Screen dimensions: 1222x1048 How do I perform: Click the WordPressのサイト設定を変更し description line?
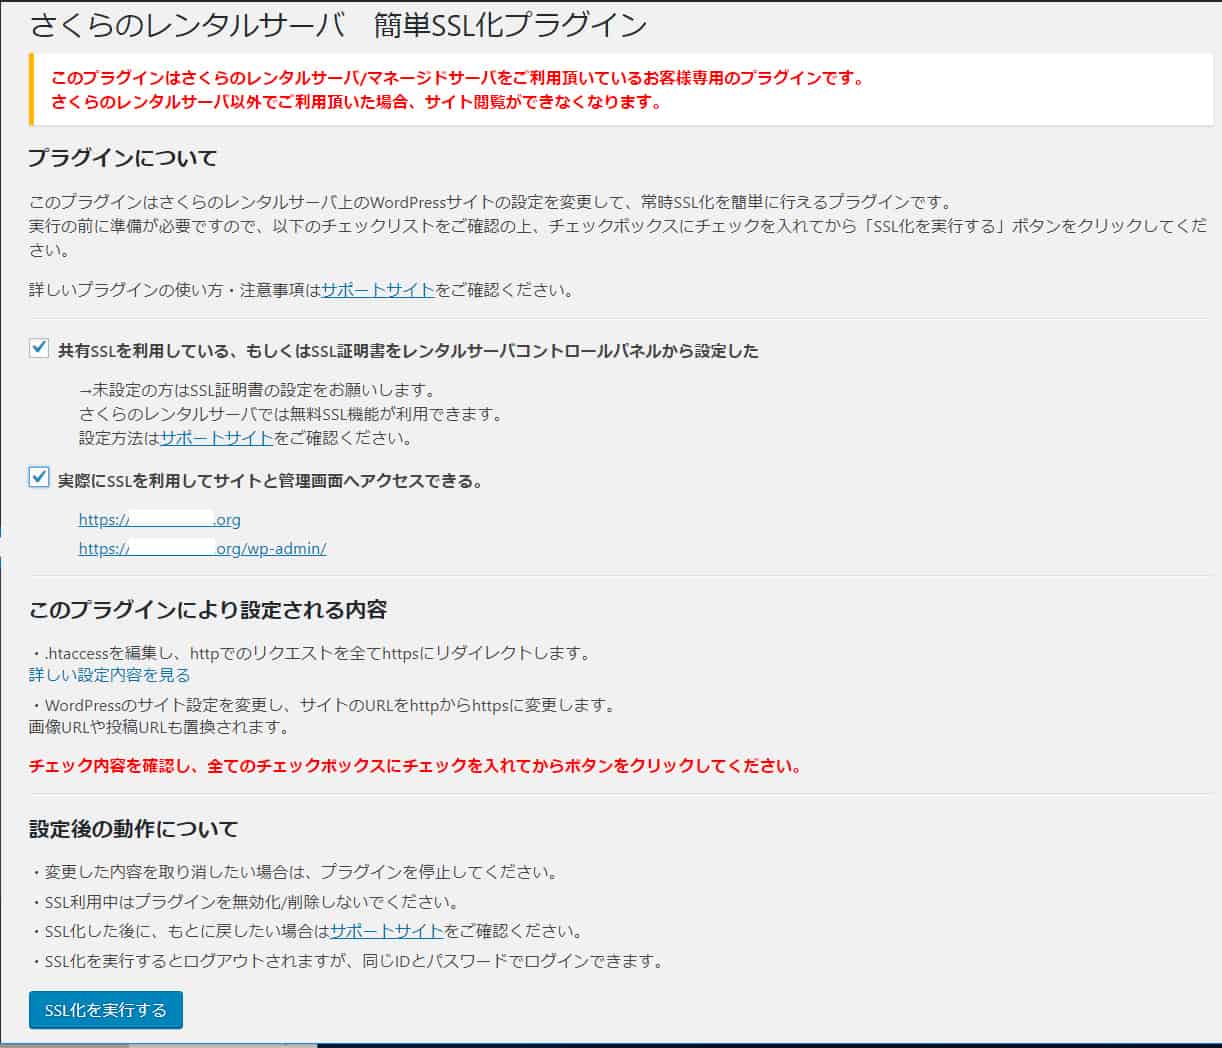[323, 705]
